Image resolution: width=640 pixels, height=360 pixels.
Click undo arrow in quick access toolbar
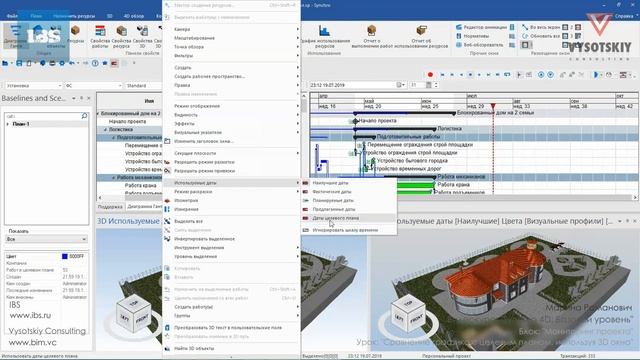pos(72,63)
